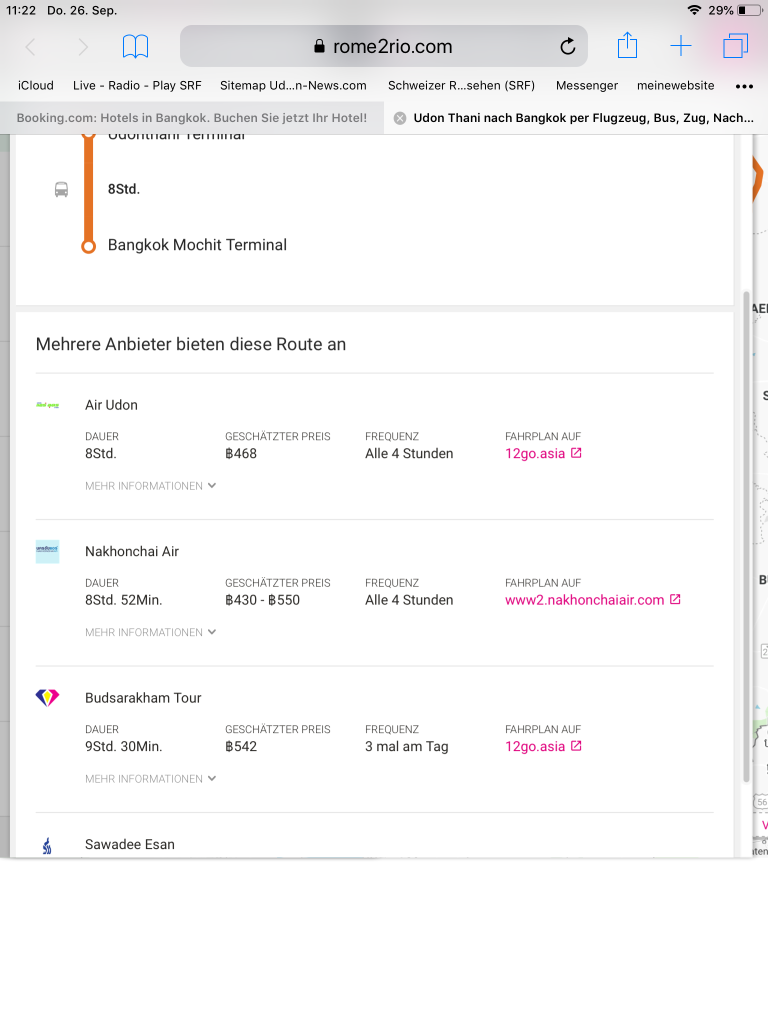Switch to the Booking.com Hotels in Bangkok tab
This screenshot has height=1024, width=768.
192,118
